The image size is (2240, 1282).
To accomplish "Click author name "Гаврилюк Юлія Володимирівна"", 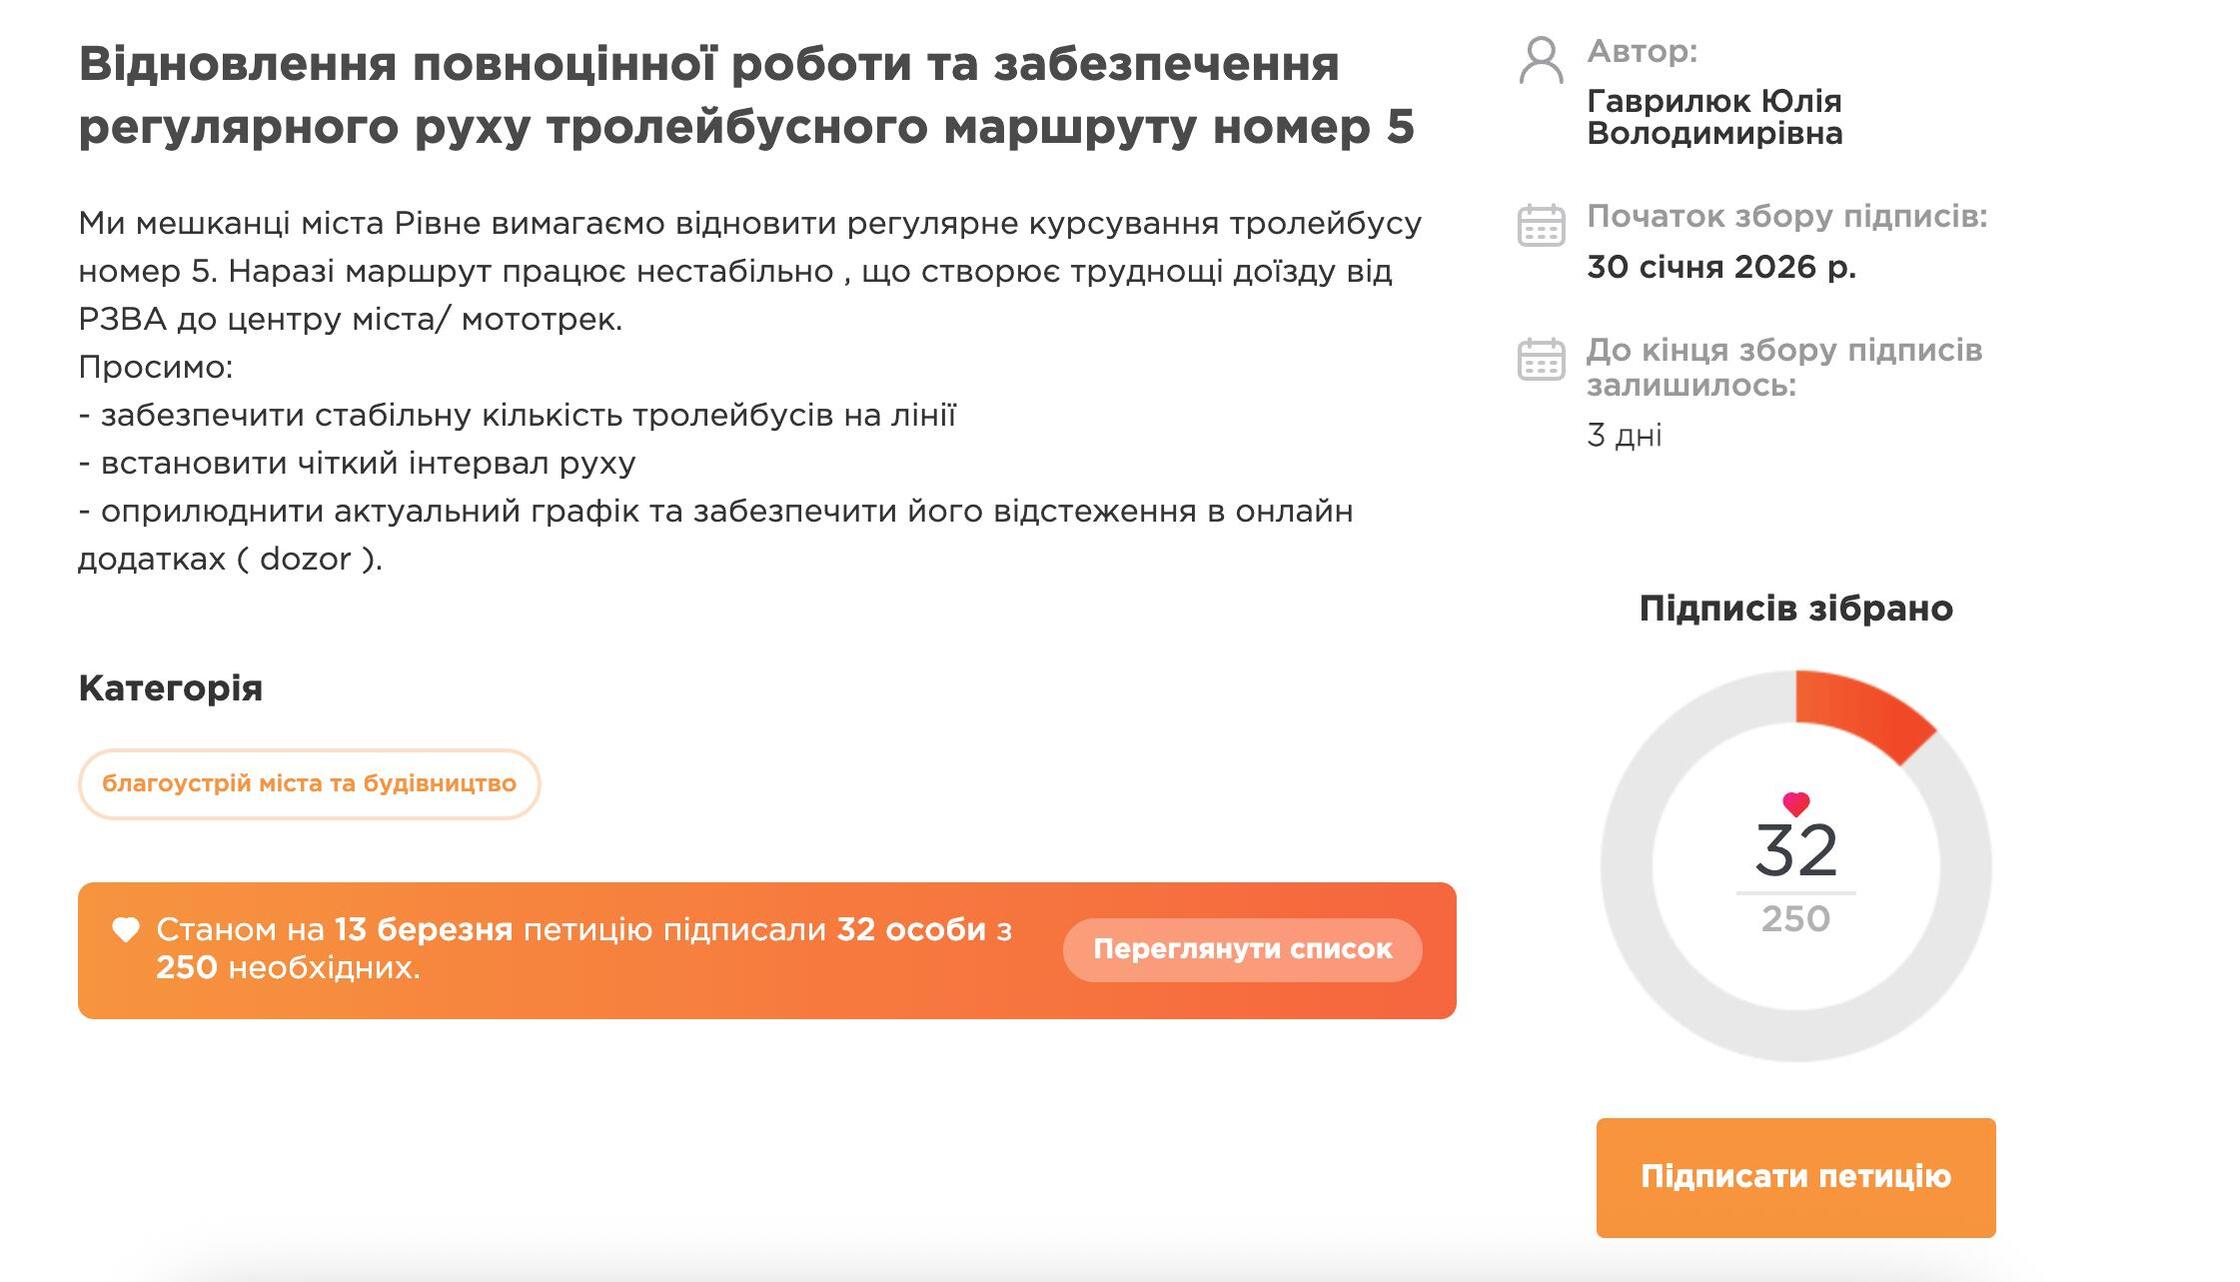I will pos(1714,117).
